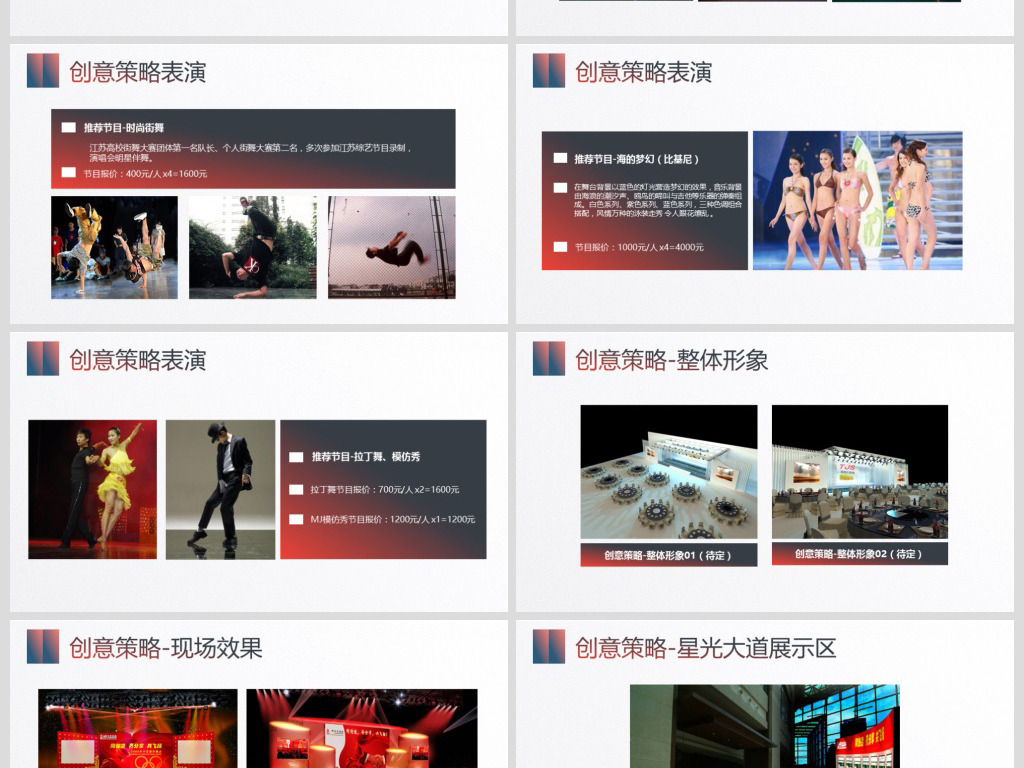This screenshot has width=1024, height=768.
Task: Click the red stage 3D render in 现场效果 slide
Action: tap(362, 728)
